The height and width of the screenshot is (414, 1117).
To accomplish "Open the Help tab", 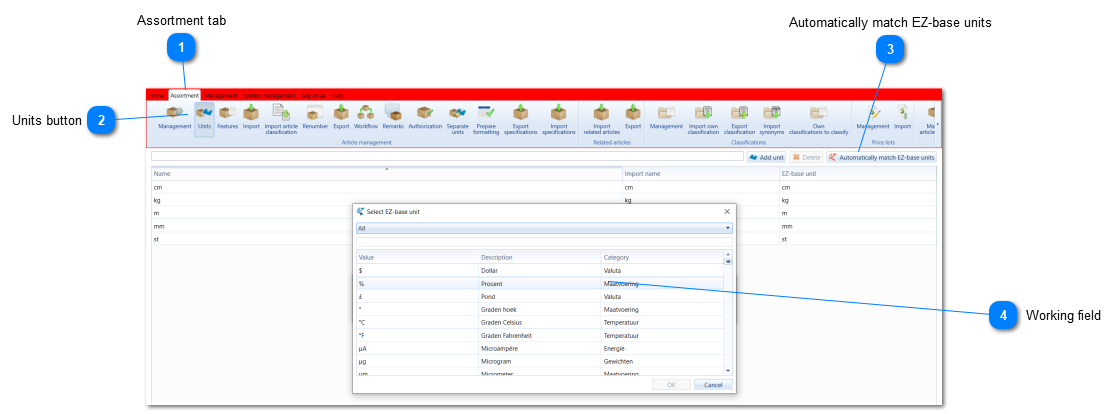I will (338, 95).
